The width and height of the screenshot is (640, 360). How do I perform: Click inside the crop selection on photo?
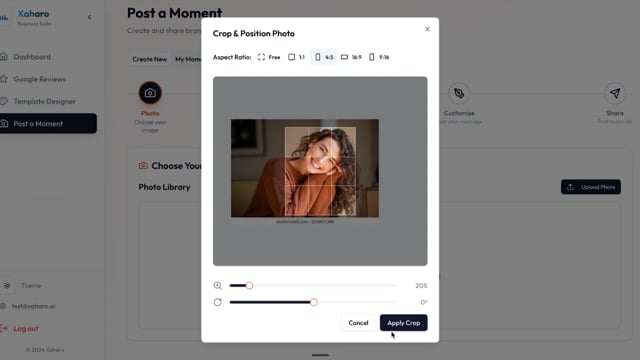coord(320,171)
